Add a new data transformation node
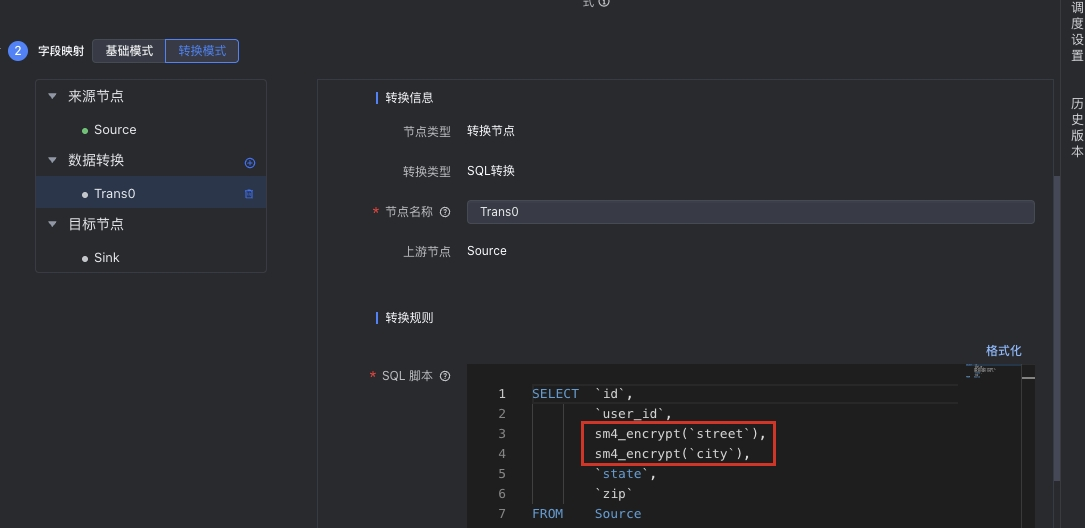This screenshot has height=528, width=1085. (250, 162)
